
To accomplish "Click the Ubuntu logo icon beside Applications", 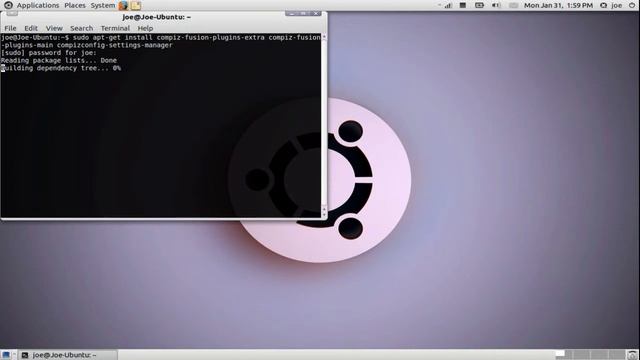I will pyautogui.click(x=8, y=5).
